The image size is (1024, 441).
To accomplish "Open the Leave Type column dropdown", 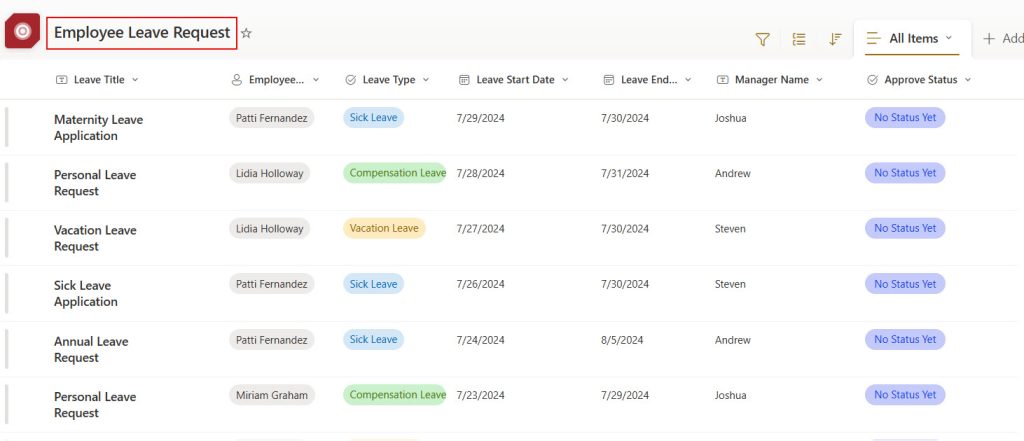I will 426,80.
